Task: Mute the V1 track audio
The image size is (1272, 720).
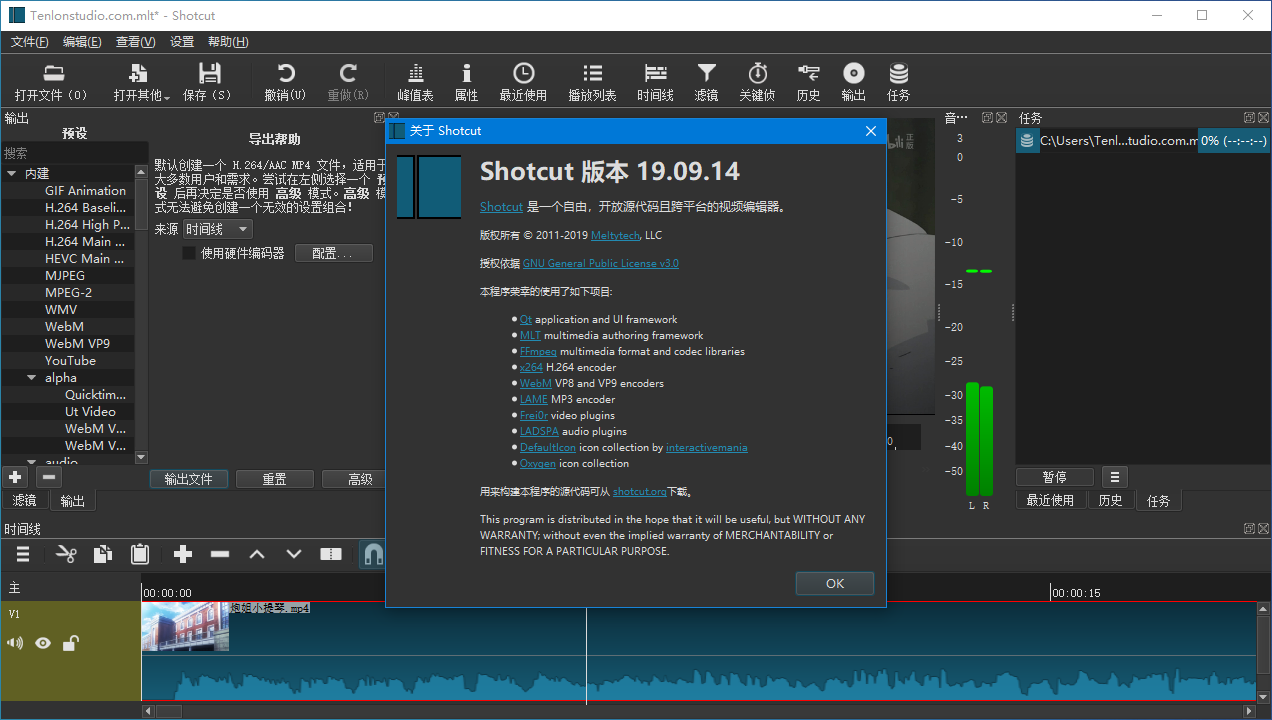Action: coord(15,643)
